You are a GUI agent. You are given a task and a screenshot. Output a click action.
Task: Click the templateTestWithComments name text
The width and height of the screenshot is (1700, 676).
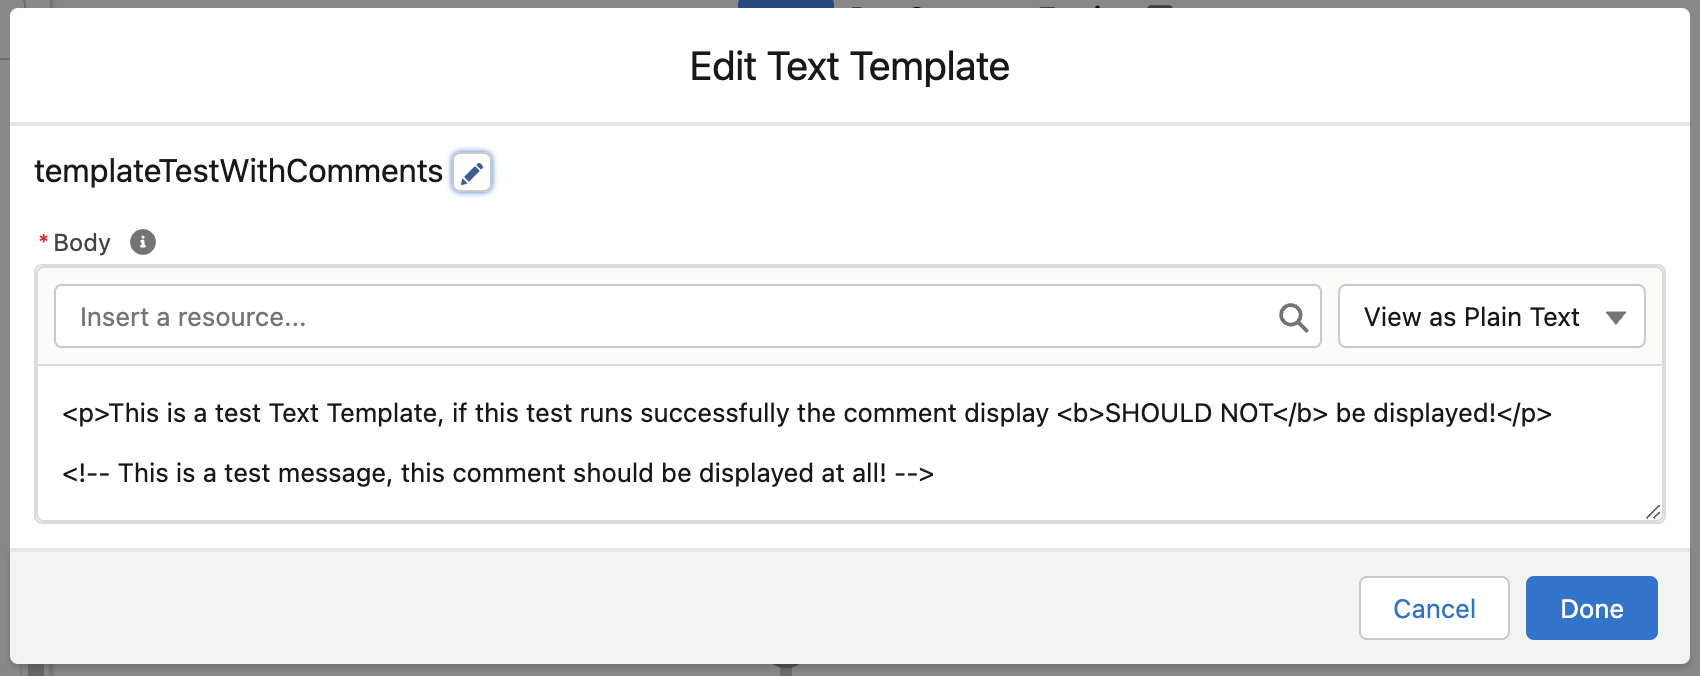[238, 171]
